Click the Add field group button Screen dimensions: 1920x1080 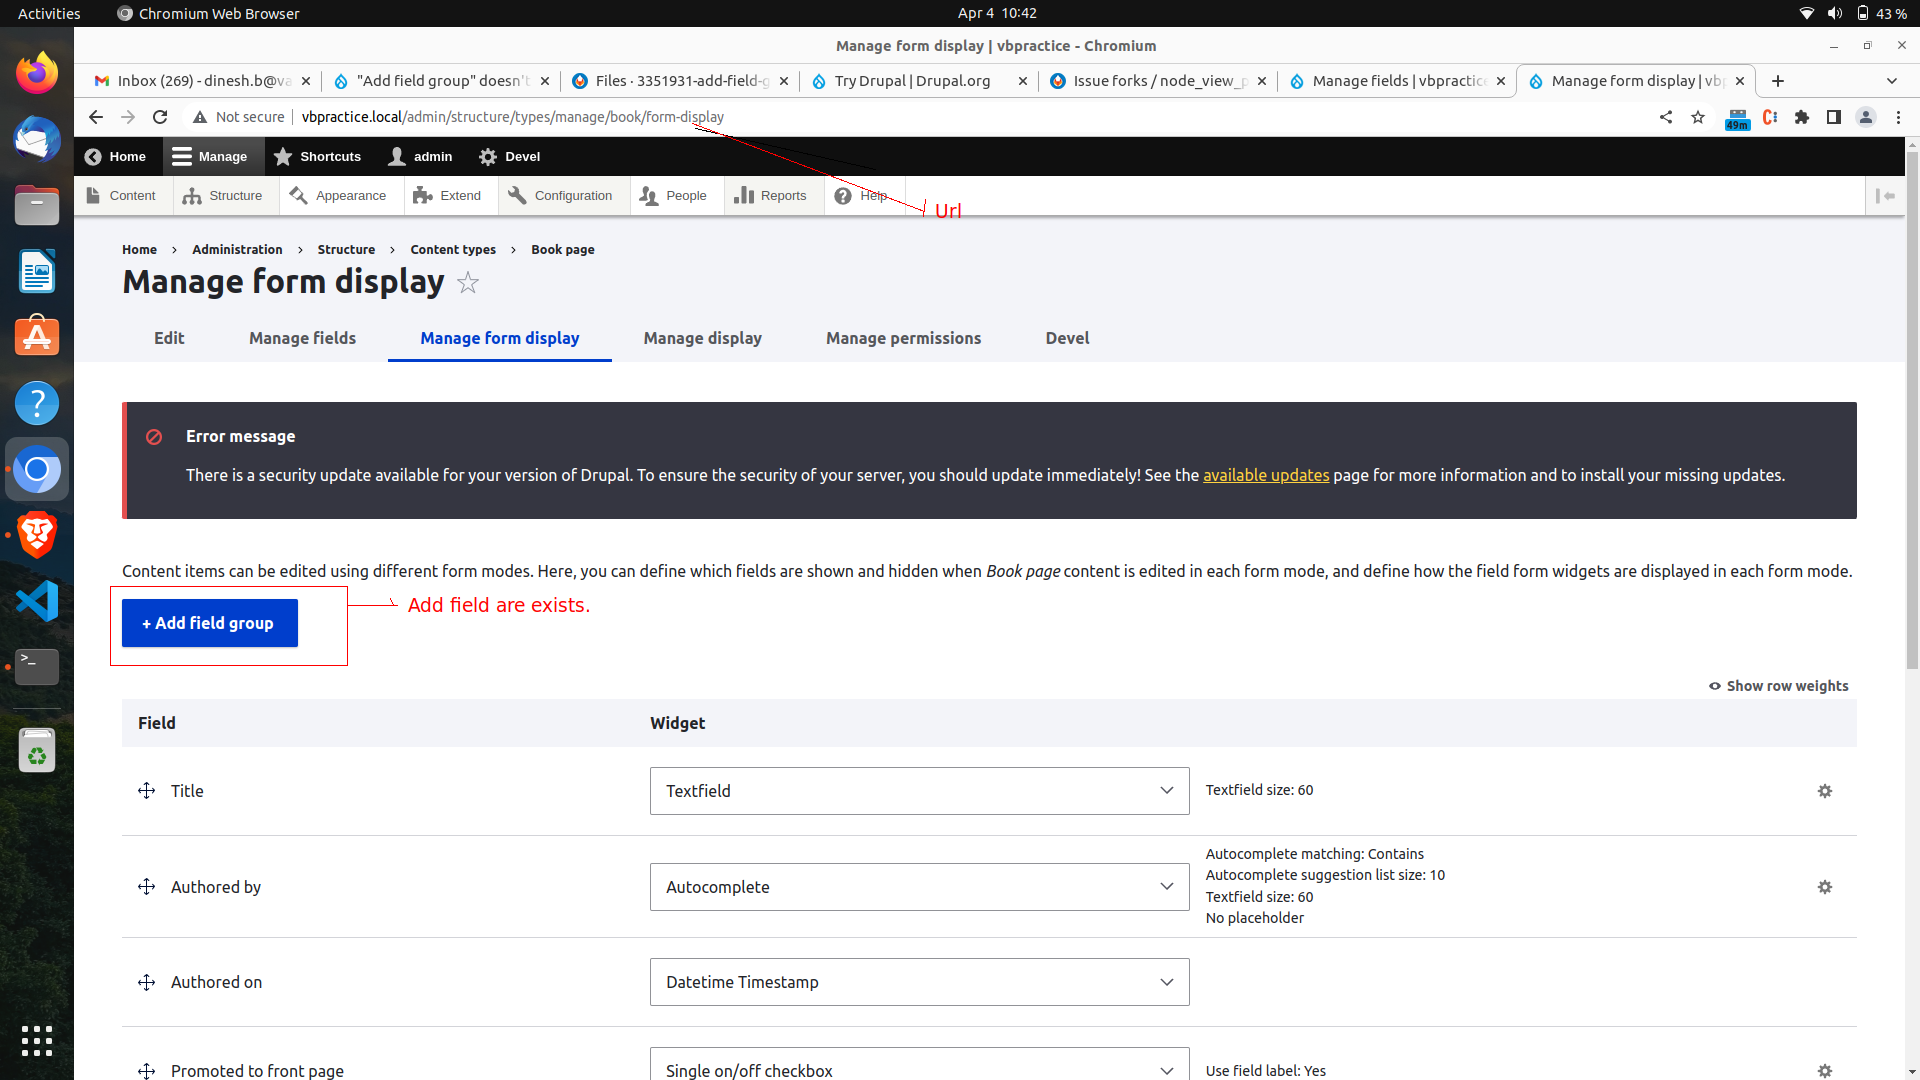[209, 622]
